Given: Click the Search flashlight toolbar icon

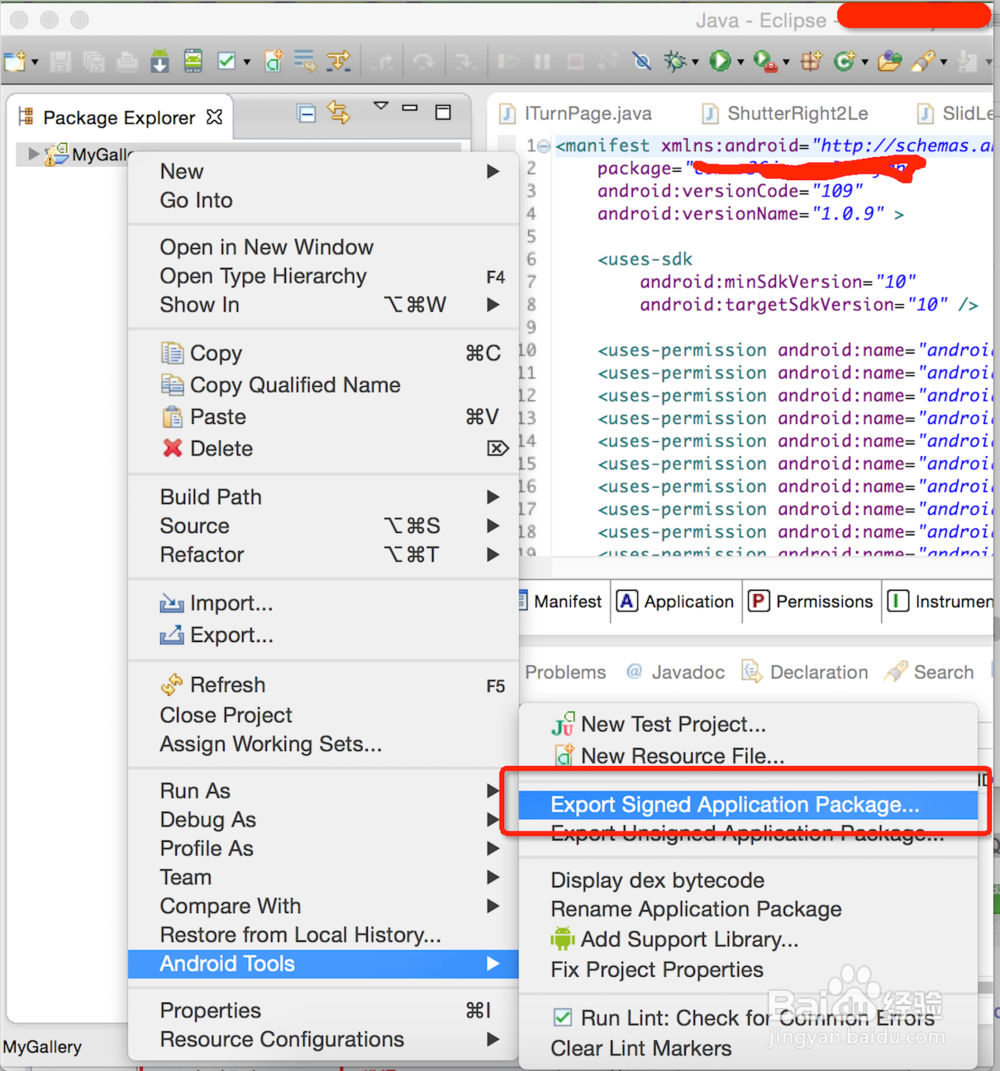Looking at the screenshot, I should pos(923,61).
